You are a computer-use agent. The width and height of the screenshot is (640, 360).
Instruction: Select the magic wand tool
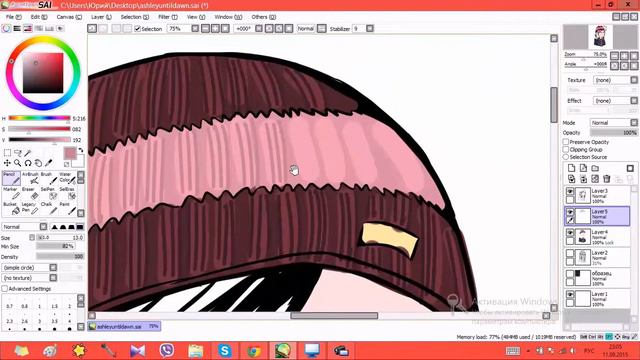(28, 153)
